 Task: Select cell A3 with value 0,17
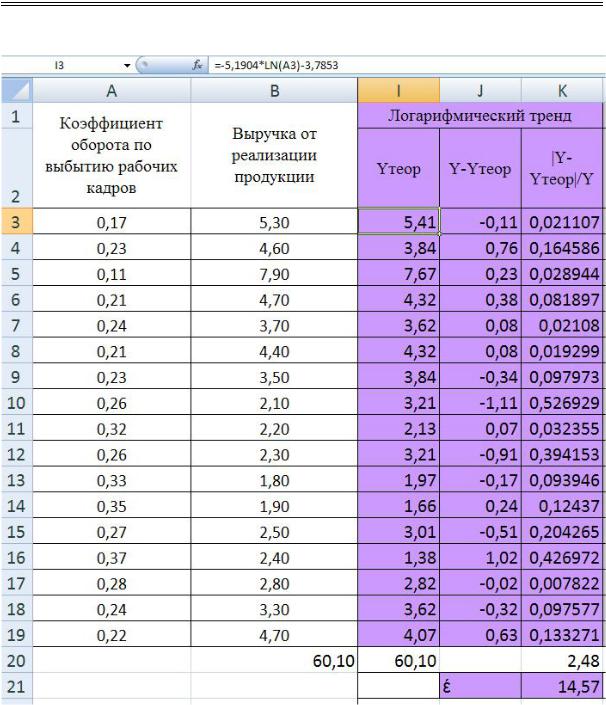pyautogui.click(x=111, y=222)
